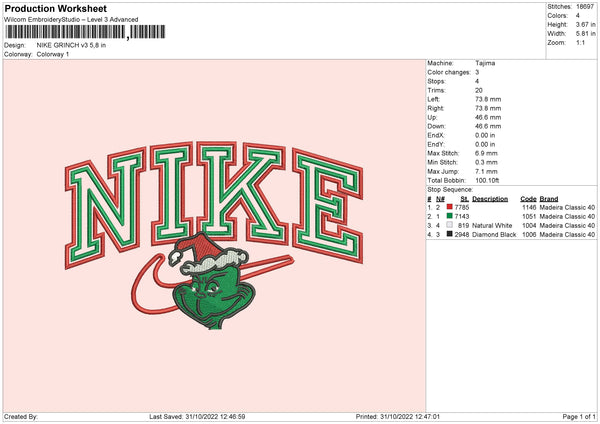Select the Zoom value 1:1
Image resolution: width=600 pixels, height=424 pixels.
(580, 42)
